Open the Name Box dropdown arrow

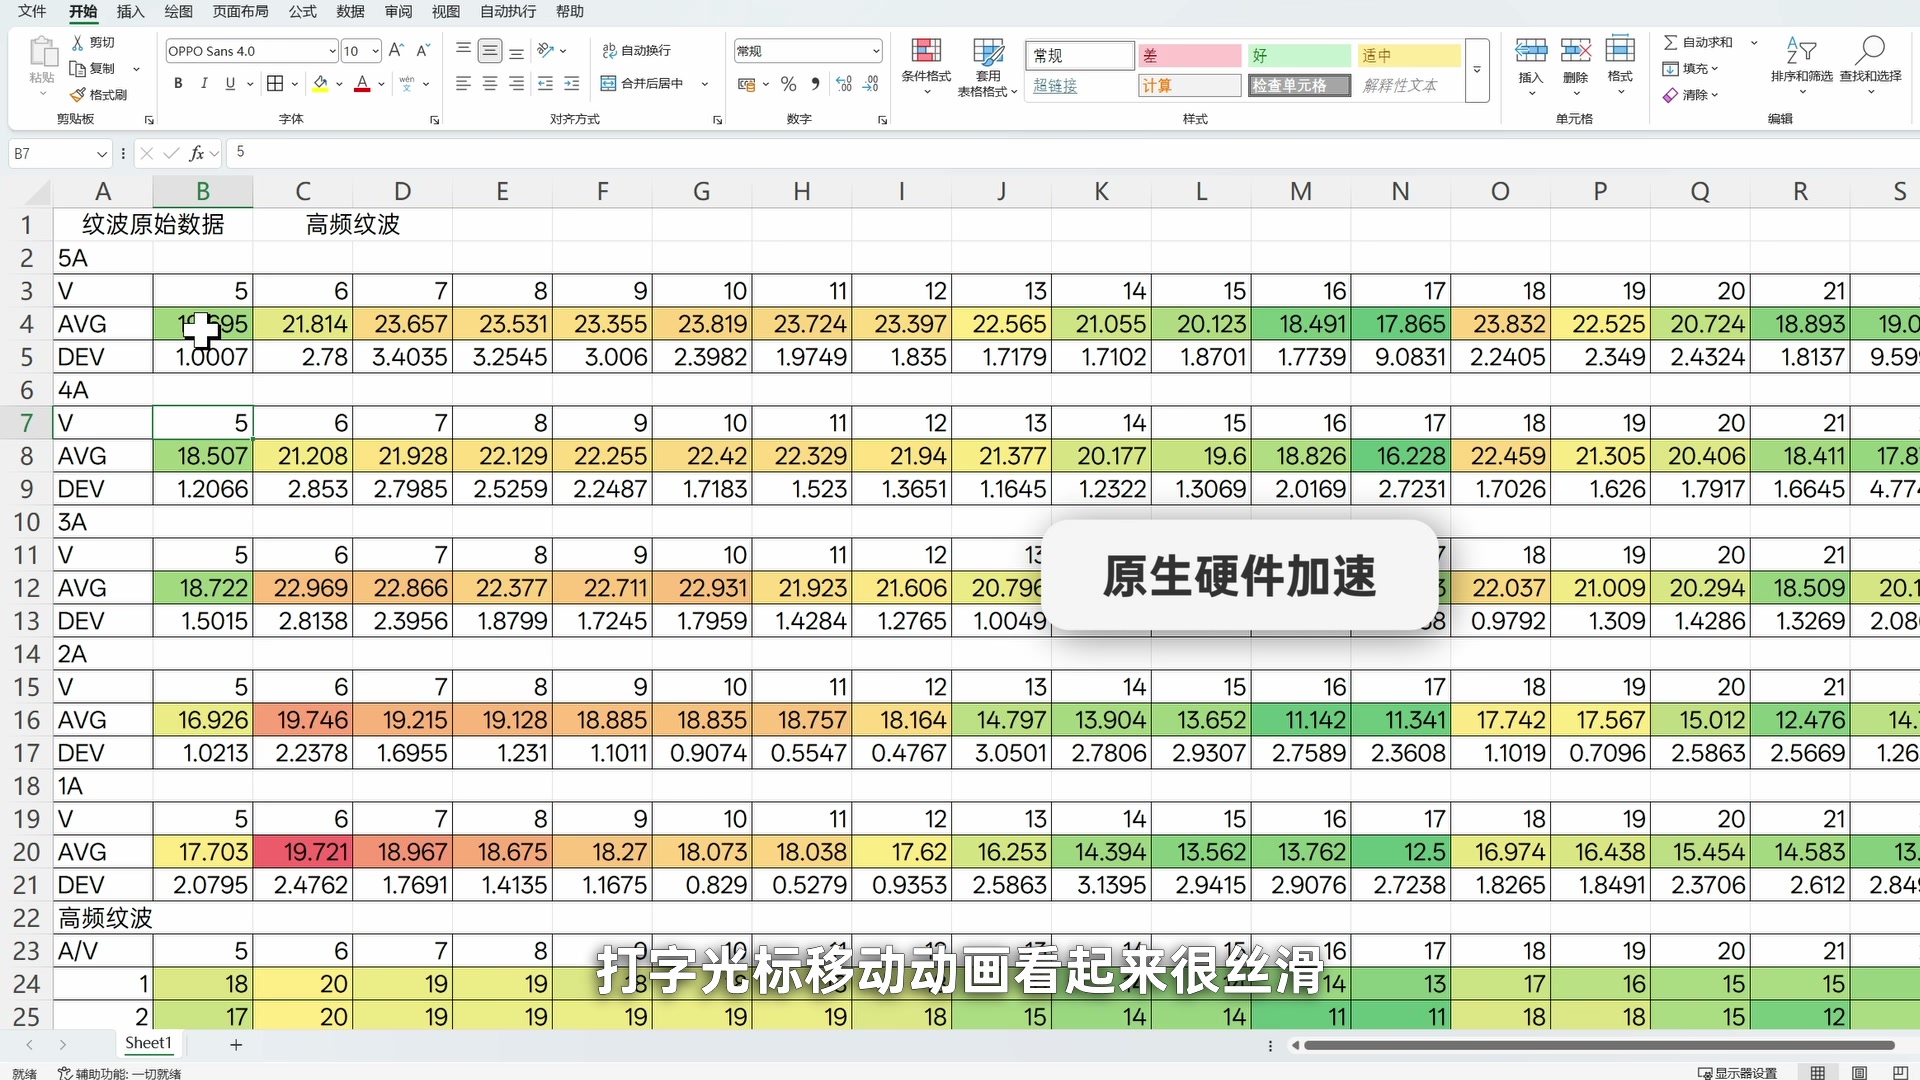tap(101, 154)
